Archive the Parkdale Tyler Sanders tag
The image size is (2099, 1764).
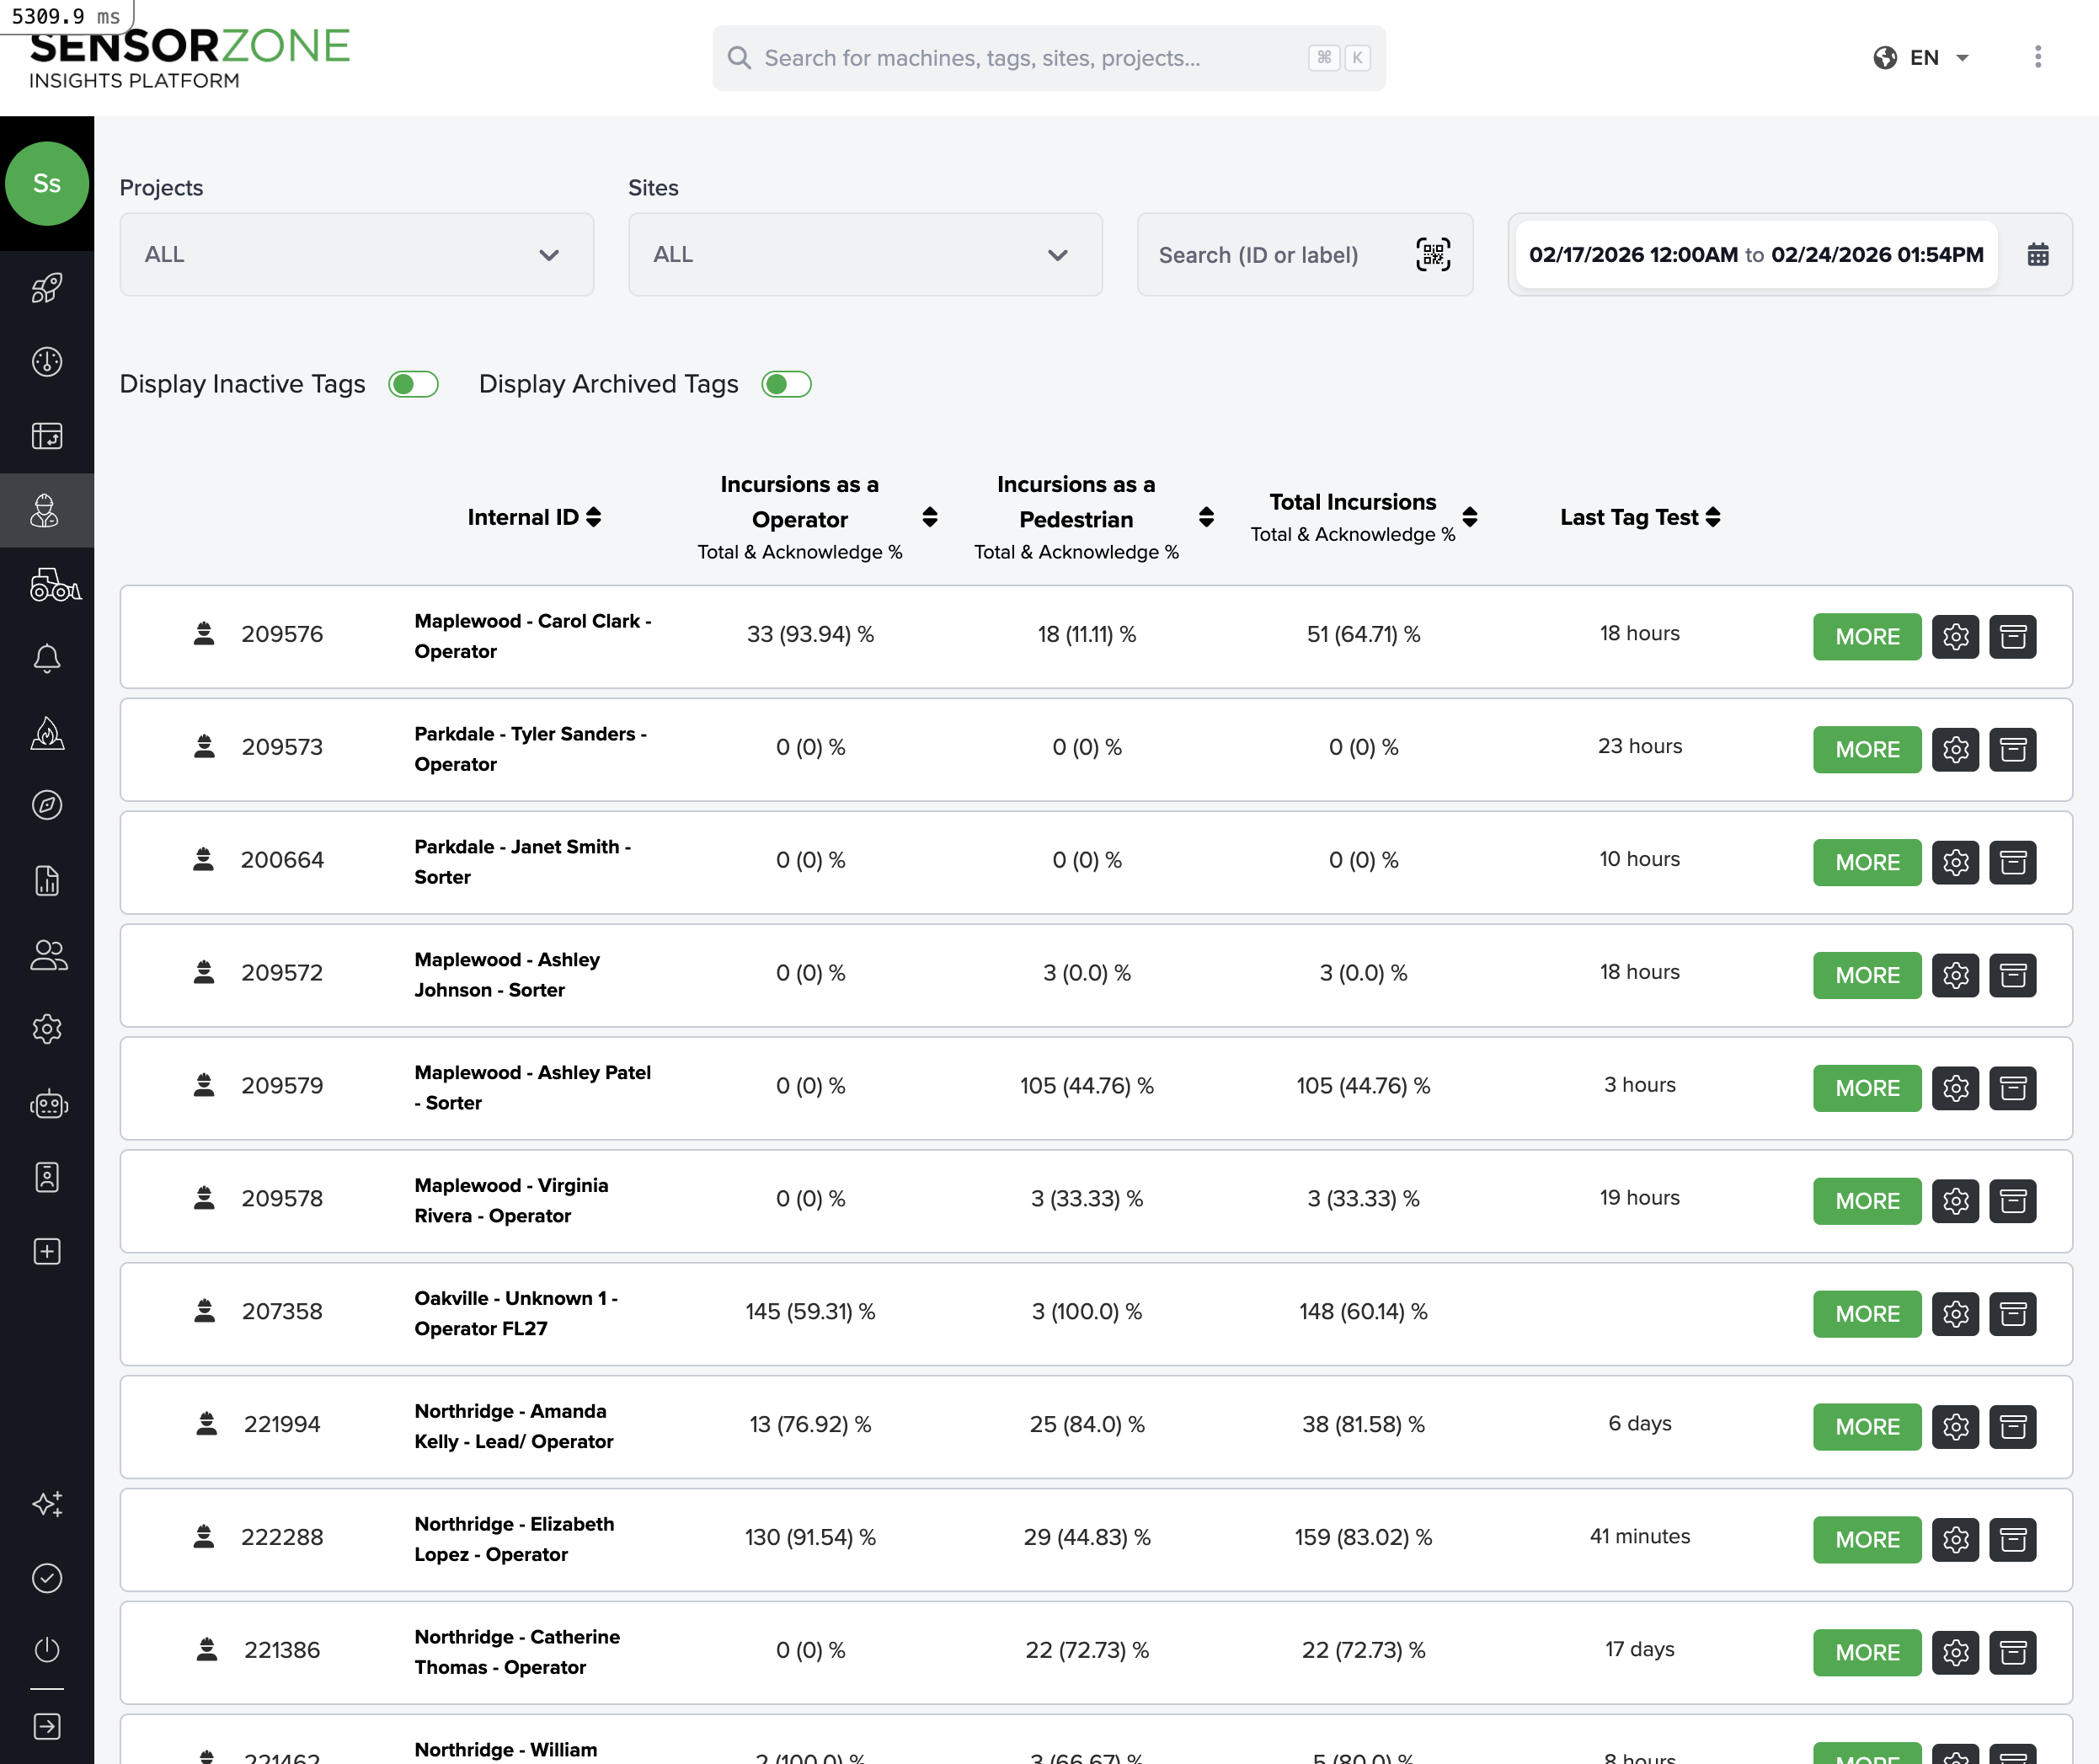[2013, 749]
